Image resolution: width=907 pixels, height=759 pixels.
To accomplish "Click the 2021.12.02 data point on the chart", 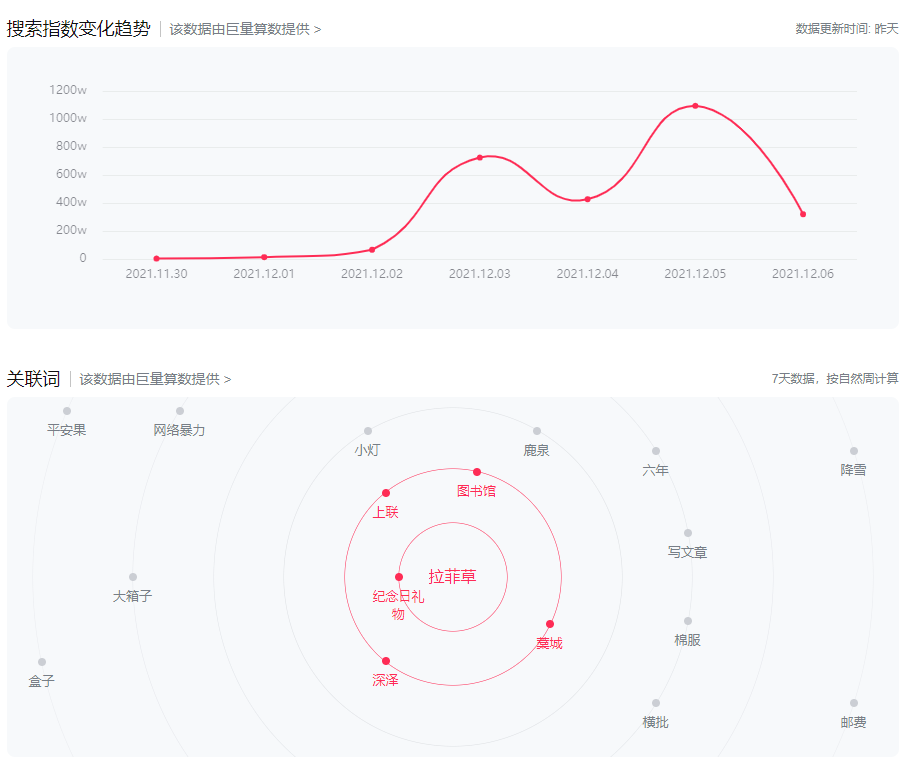I will pyautogui.click(x=372, y=250).
